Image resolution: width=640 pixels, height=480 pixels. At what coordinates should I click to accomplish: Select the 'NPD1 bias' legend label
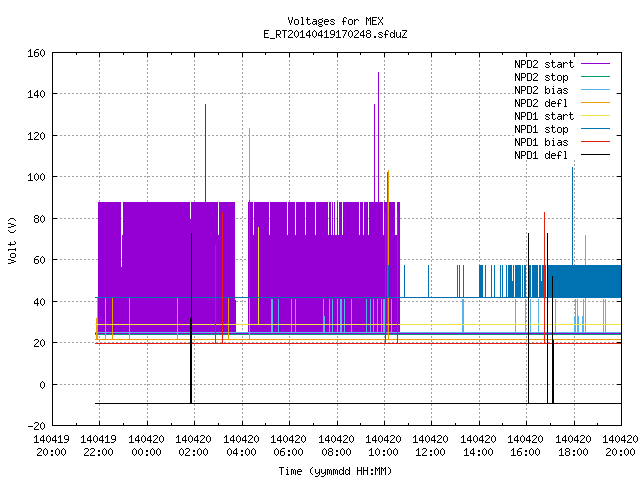541,142
